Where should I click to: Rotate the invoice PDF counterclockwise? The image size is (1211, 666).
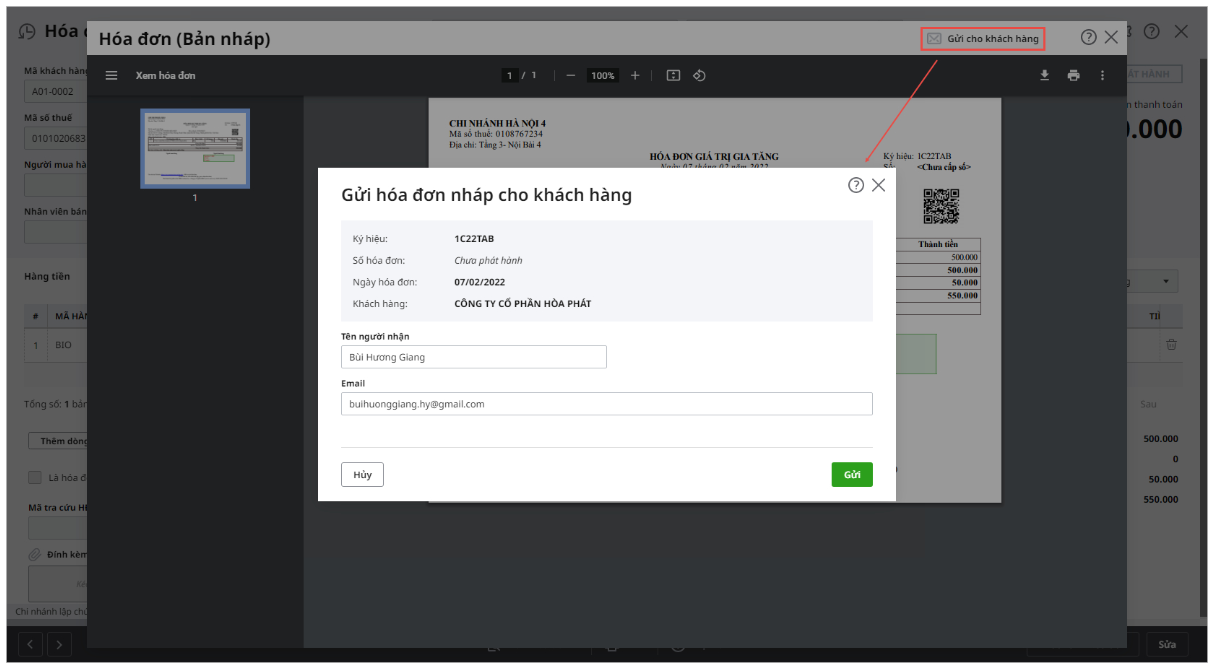699,75
